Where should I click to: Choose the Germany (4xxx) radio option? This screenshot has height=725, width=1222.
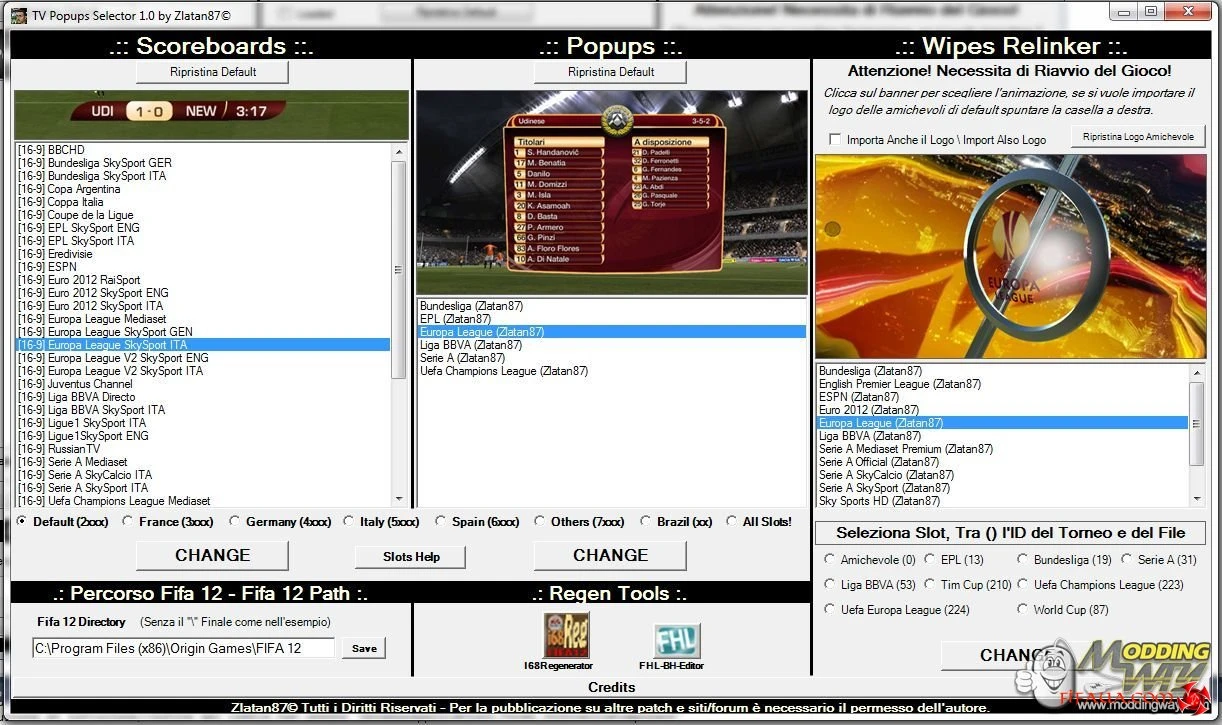pos(235,521)
